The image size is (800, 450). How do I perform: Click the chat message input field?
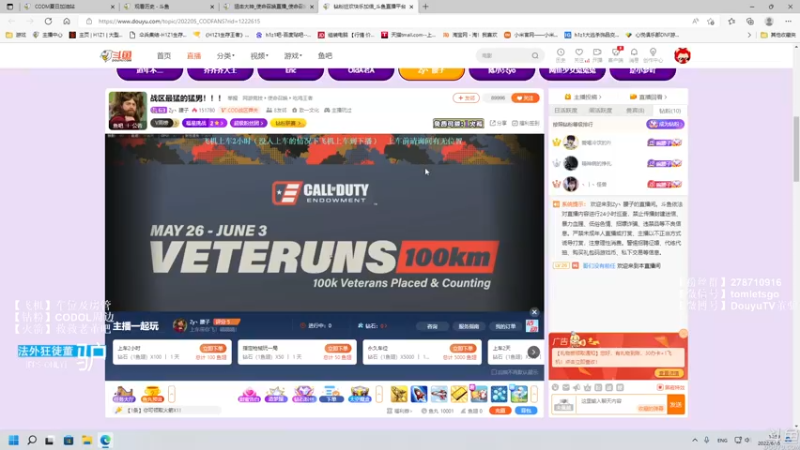click(622, 405)
